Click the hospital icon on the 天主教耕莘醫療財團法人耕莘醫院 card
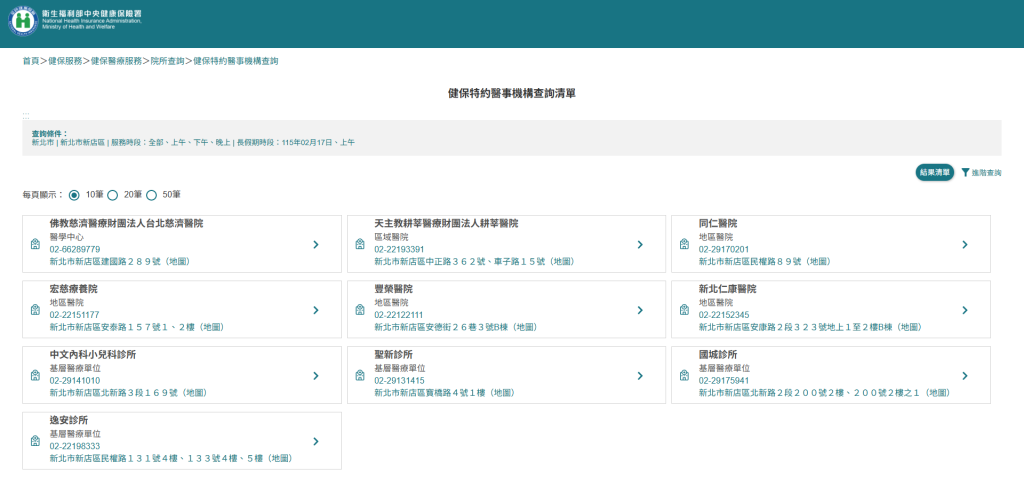Screen dimensions: 1024x486 360,244
